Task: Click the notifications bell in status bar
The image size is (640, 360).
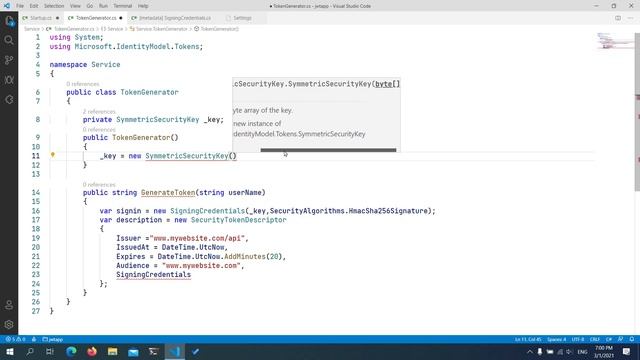Action: point(631,339)
